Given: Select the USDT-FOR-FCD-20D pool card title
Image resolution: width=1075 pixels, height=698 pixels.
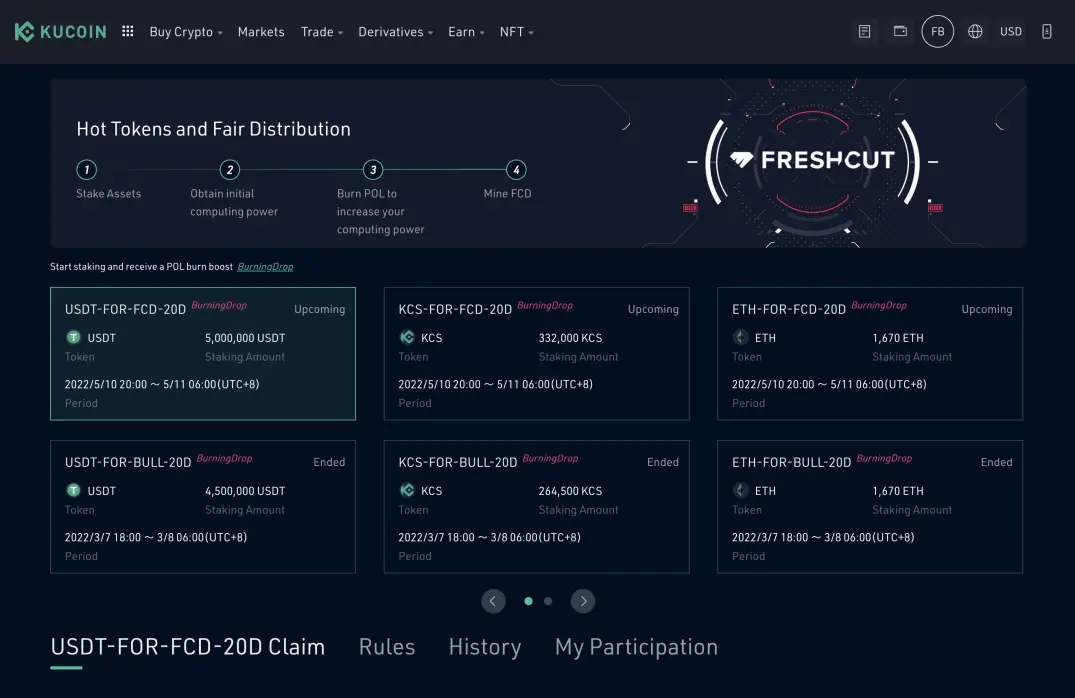Looking at the screenshot, I should pos(125,309).
